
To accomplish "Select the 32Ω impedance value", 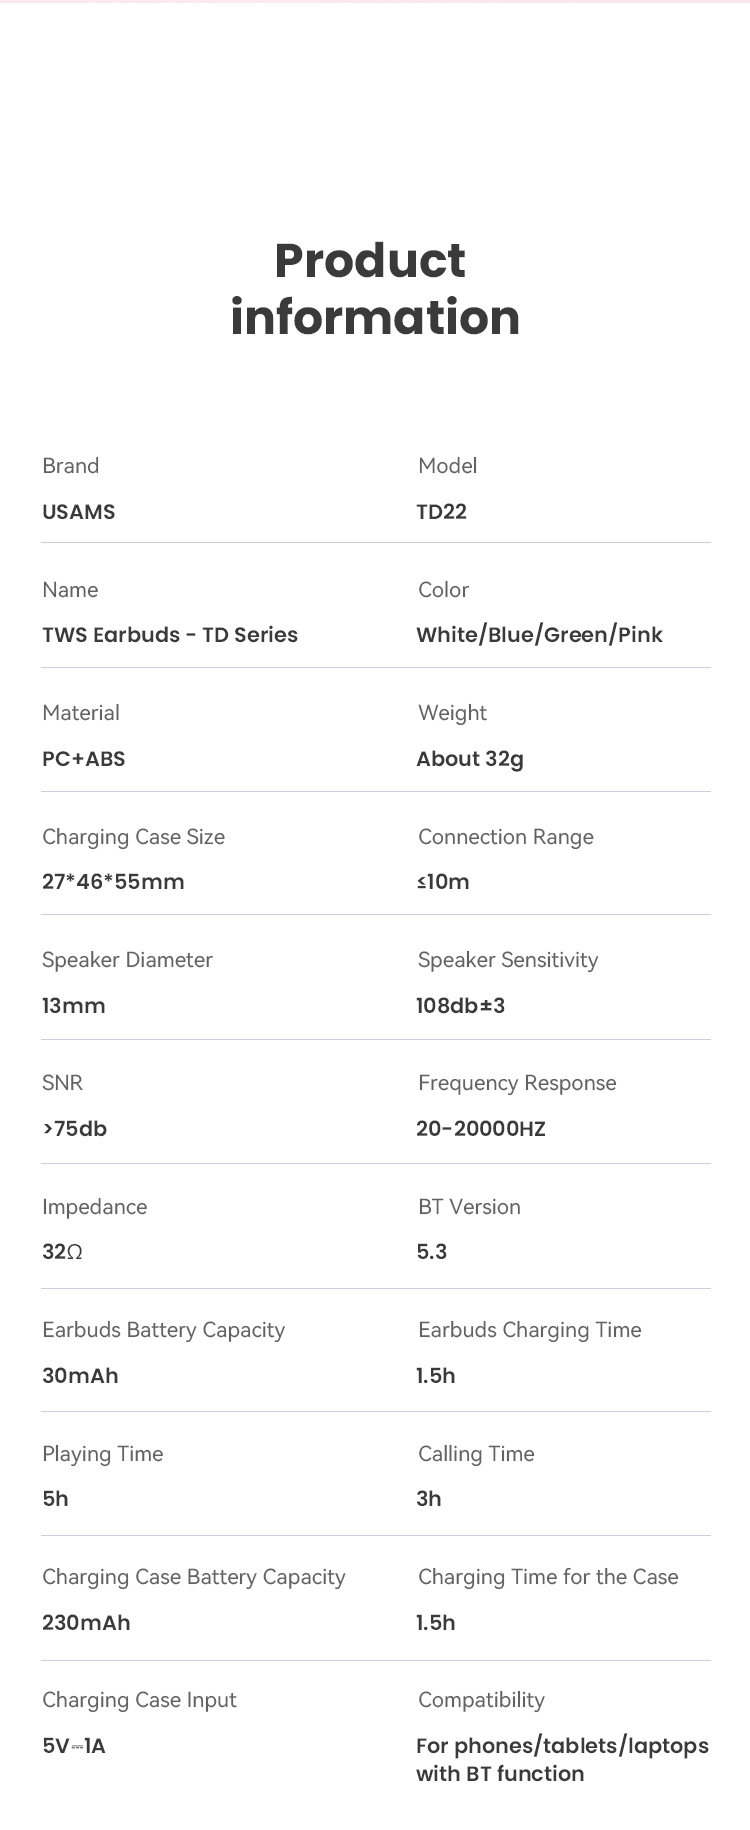I will pyautogui.click(x=62, y=1252).
